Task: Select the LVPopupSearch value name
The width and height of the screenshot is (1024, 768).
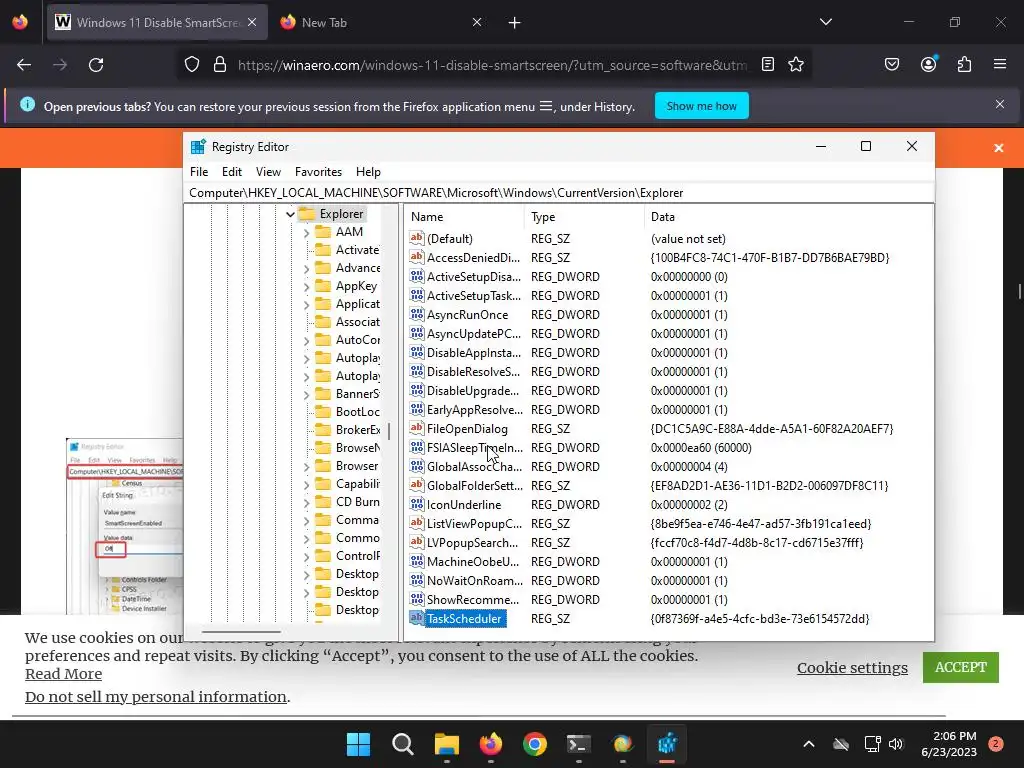Action: coord(472,543)
